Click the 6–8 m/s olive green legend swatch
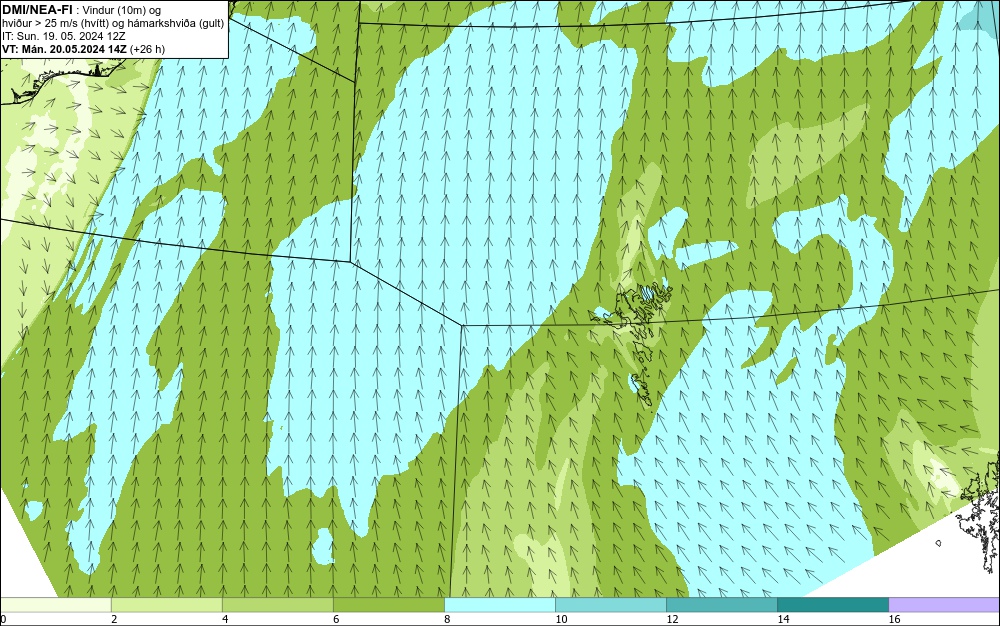This screenshot has height=626, width=1000. (388, 605)
